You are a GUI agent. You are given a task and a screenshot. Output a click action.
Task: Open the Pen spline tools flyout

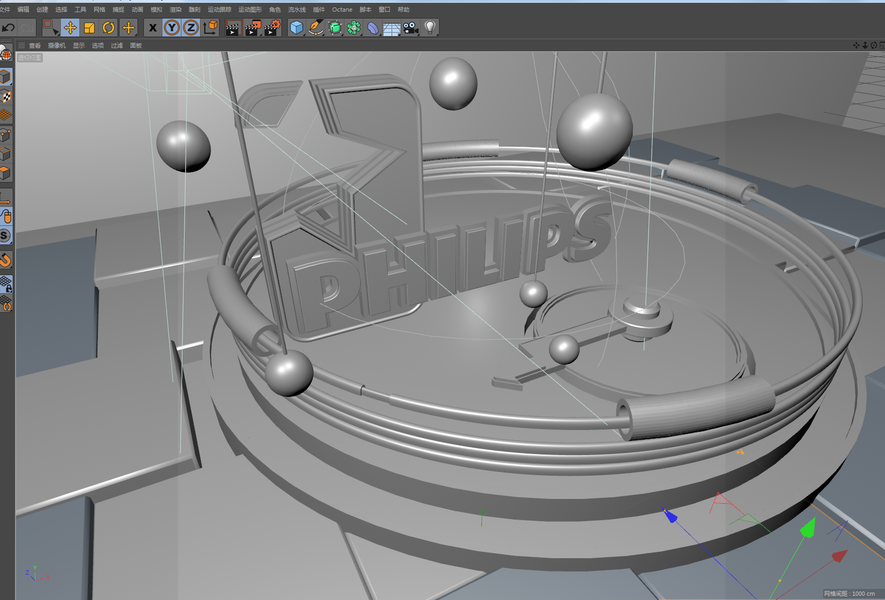tap(316, 28)
